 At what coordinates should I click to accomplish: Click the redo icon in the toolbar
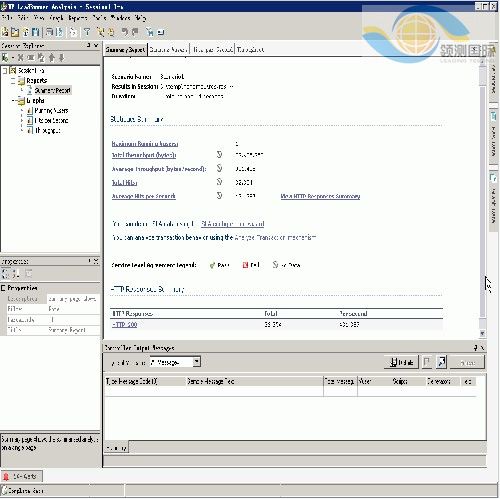point(135,32)
